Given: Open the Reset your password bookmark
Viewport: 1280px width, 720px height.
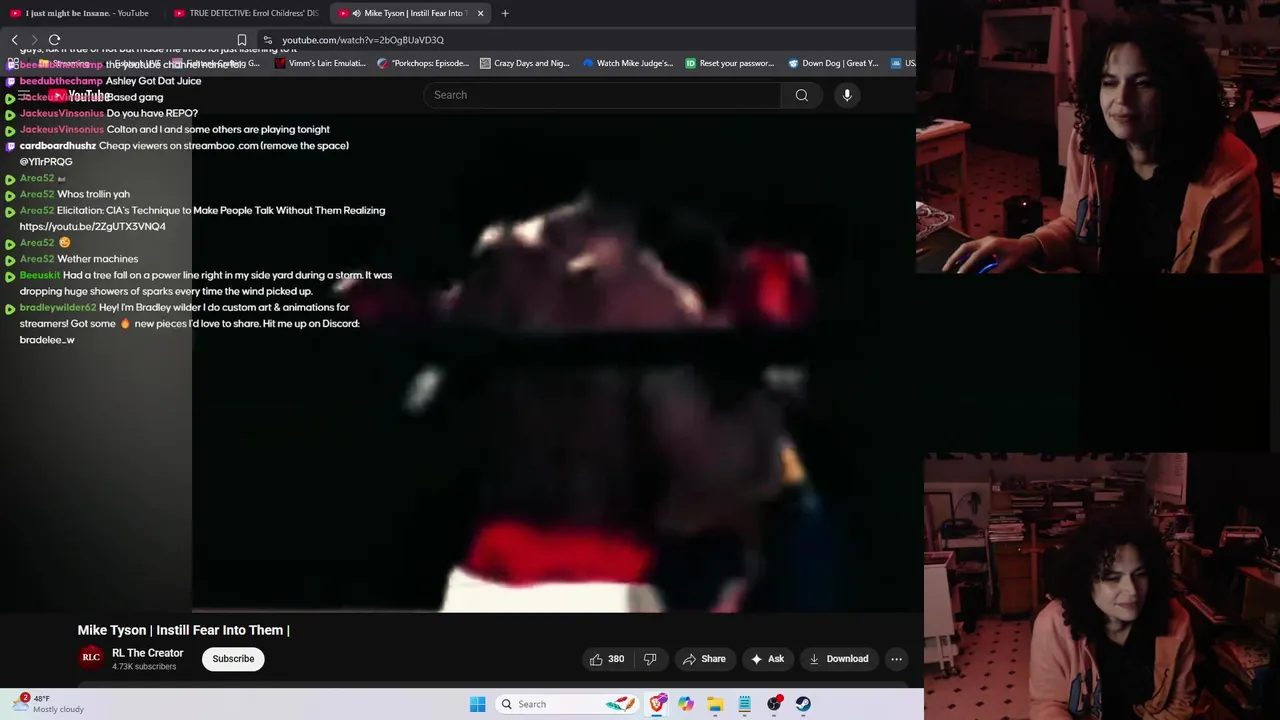Looking at the screenshot, I should coord(730,63).
